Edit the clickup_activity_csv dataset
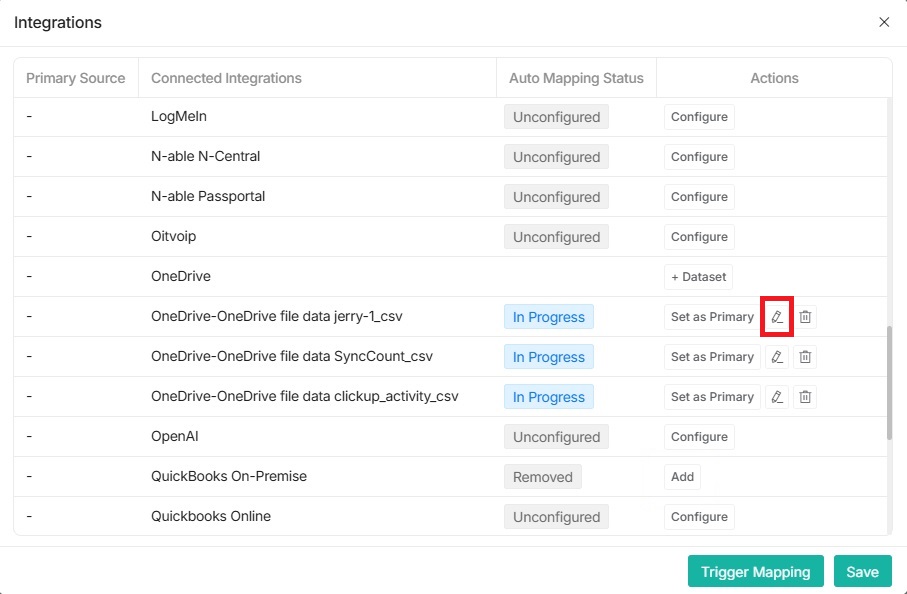The width and height of the screenshot is (907, 594). click(x=777, y=397)
